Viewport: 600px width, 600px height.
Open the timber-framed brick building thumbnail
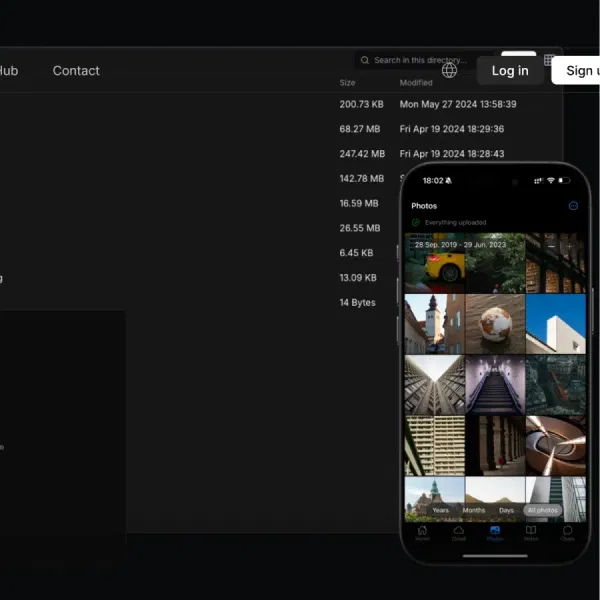556,263
